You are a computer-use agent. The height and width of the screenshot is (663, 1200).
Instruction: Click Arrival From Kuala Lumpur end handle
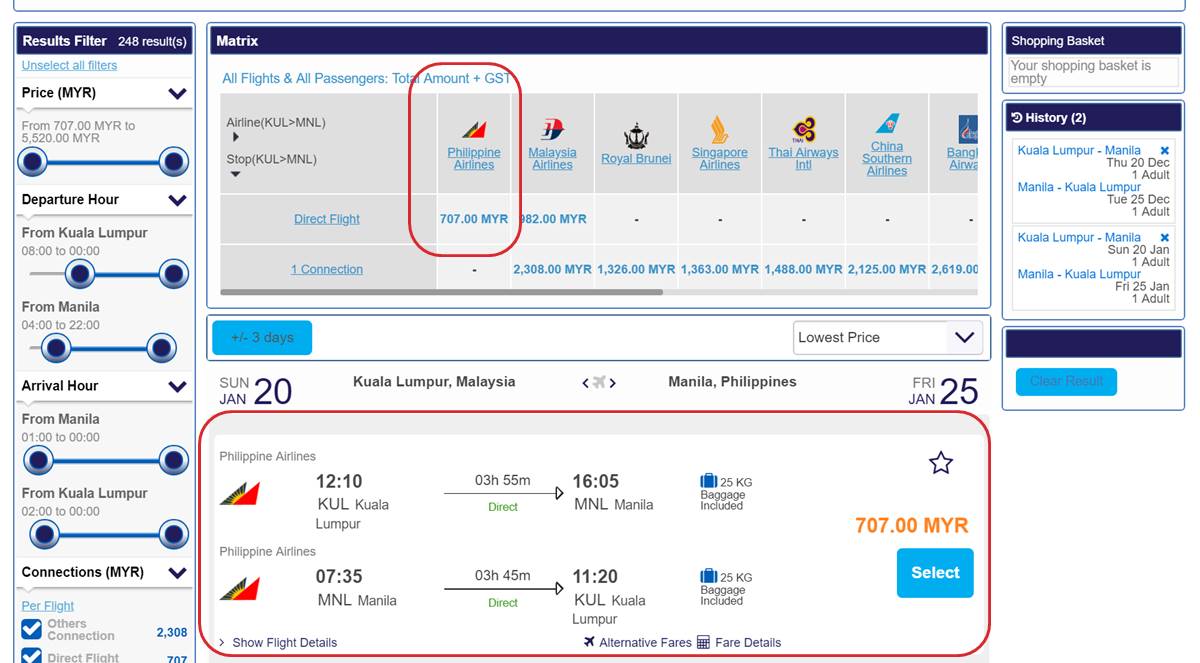174,535
